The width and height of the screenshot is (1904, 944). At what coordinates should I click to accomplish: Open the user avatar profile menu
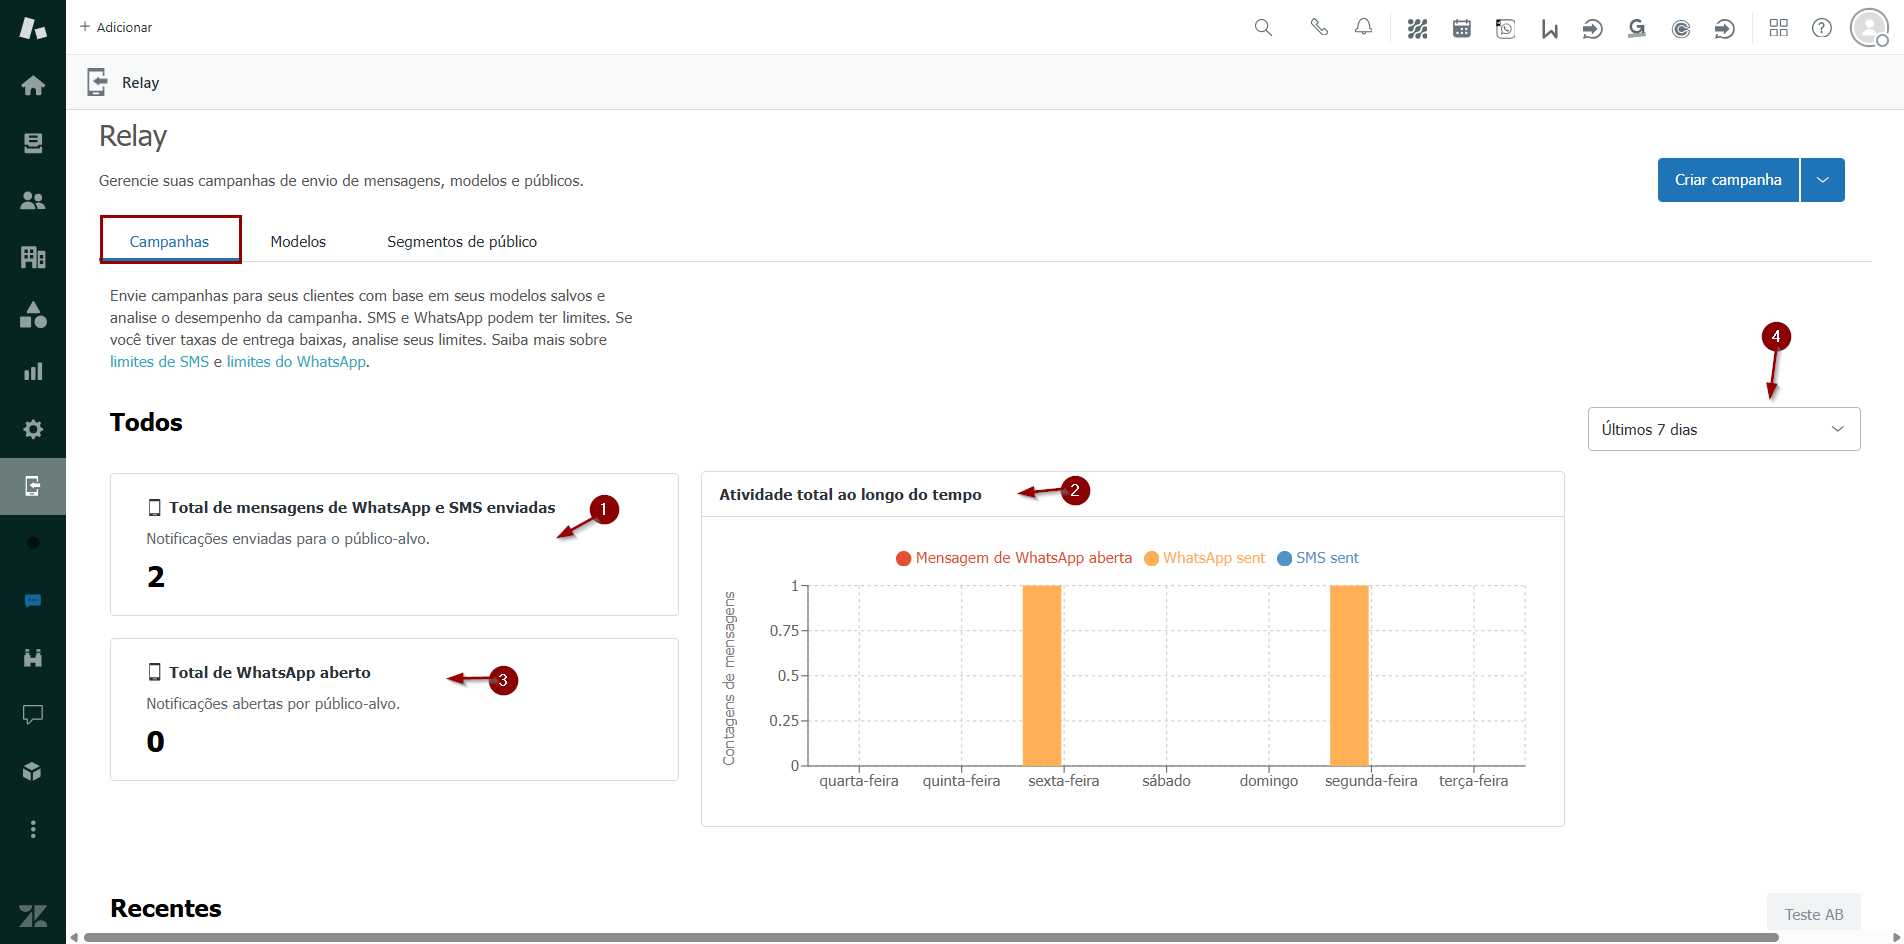tap(1868, 28)
